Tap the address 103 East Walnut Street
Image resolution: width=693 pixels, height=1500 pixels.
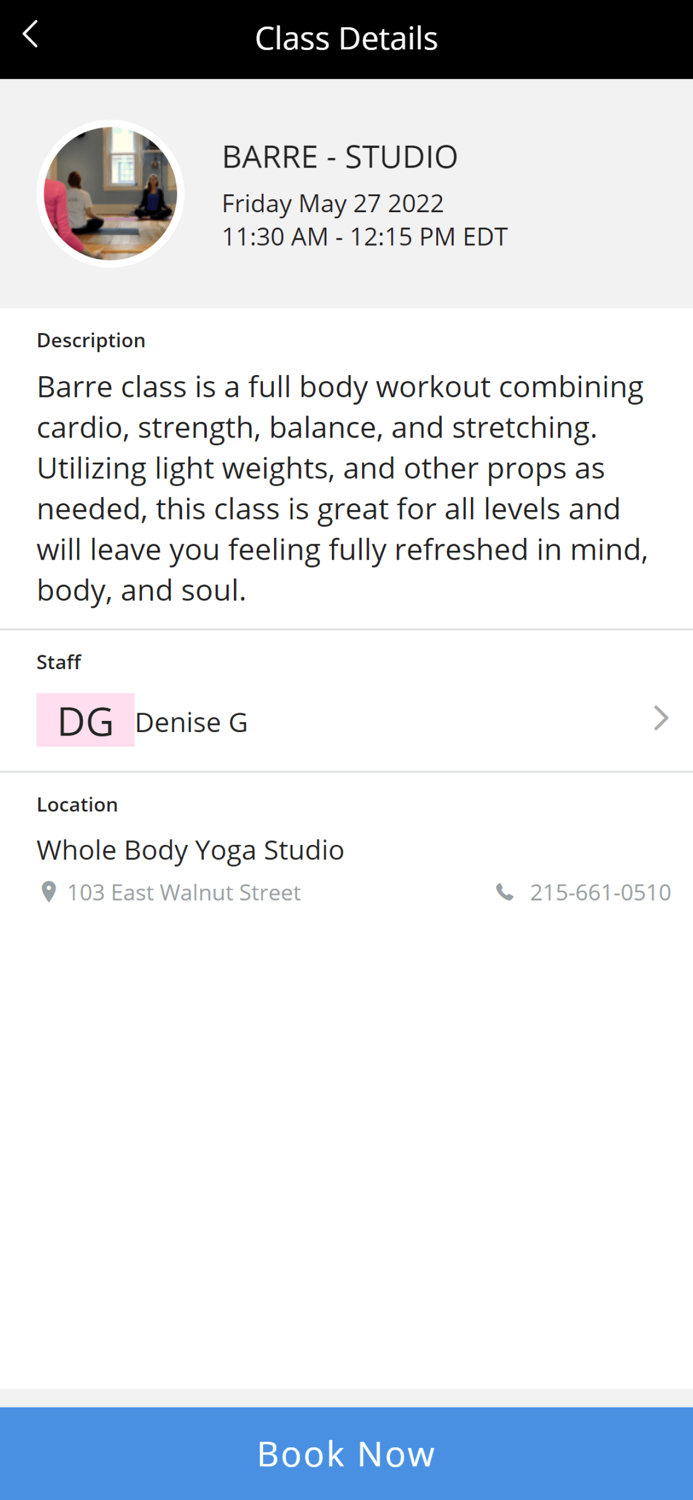[x=184, y=891]
